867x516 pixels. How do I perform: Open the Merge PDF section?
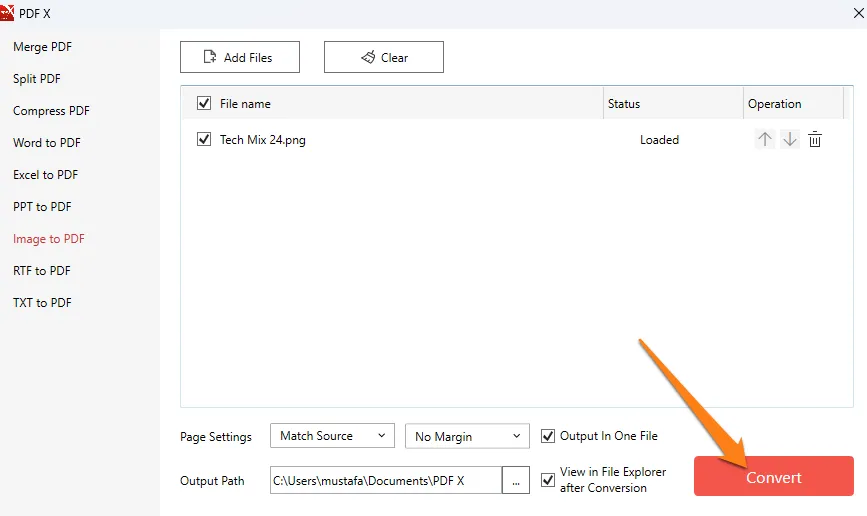43,47
